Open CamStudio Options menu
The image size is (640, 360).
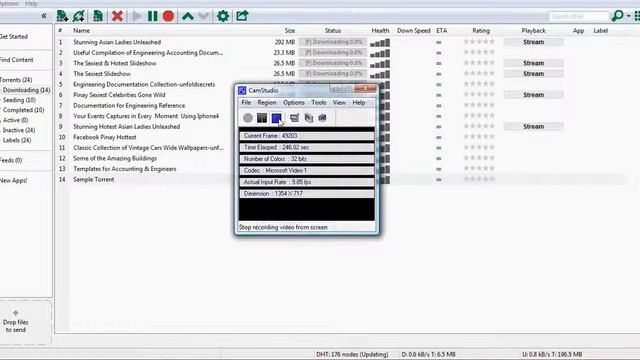coord(294,102)
